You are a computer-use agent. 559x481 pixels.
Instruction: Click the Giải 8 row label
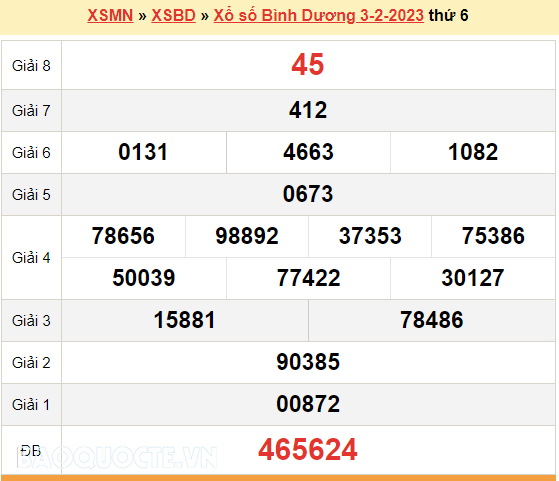point(31,66)
